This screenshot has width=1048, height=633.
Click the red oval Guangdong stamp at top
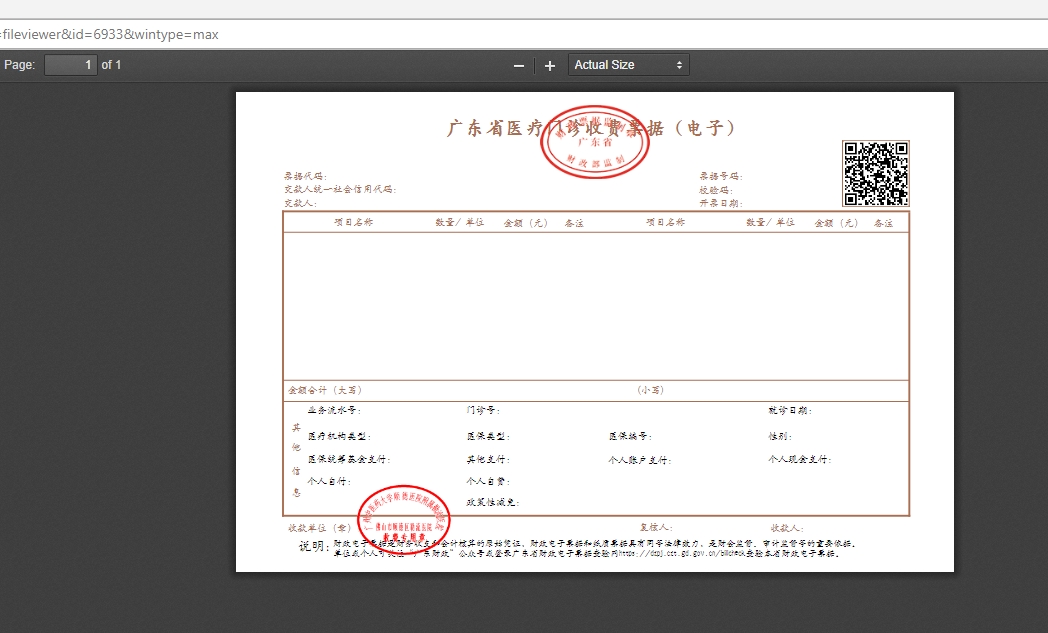point(595,142)
